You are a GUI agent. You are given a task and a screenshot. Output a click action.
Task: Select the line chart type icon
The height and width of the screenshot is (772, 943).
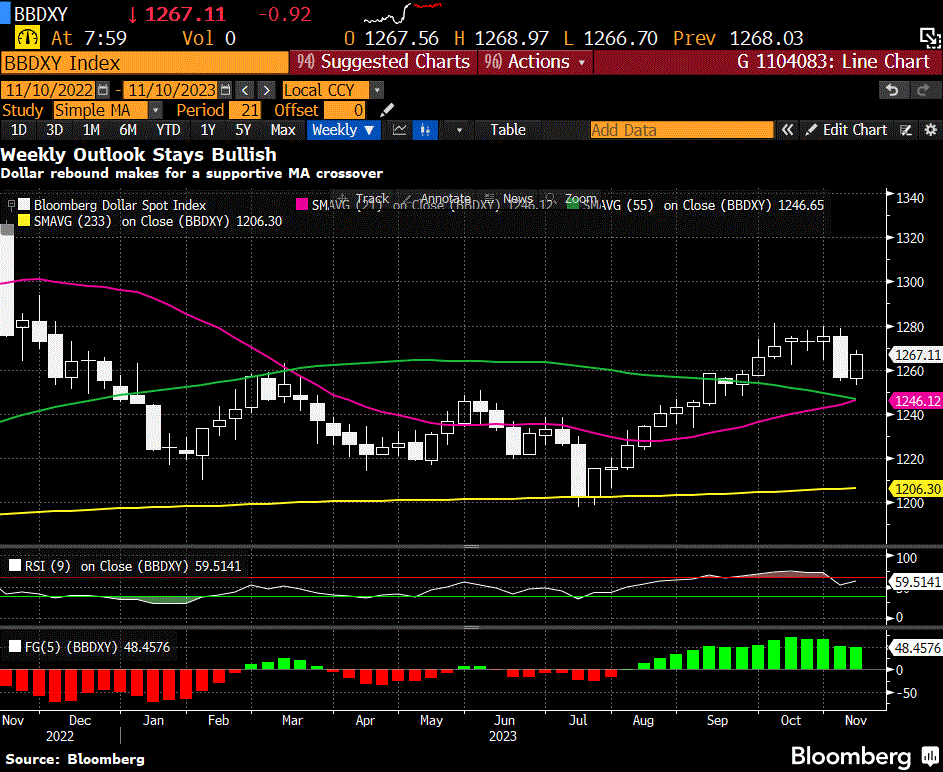coord(399,130)
